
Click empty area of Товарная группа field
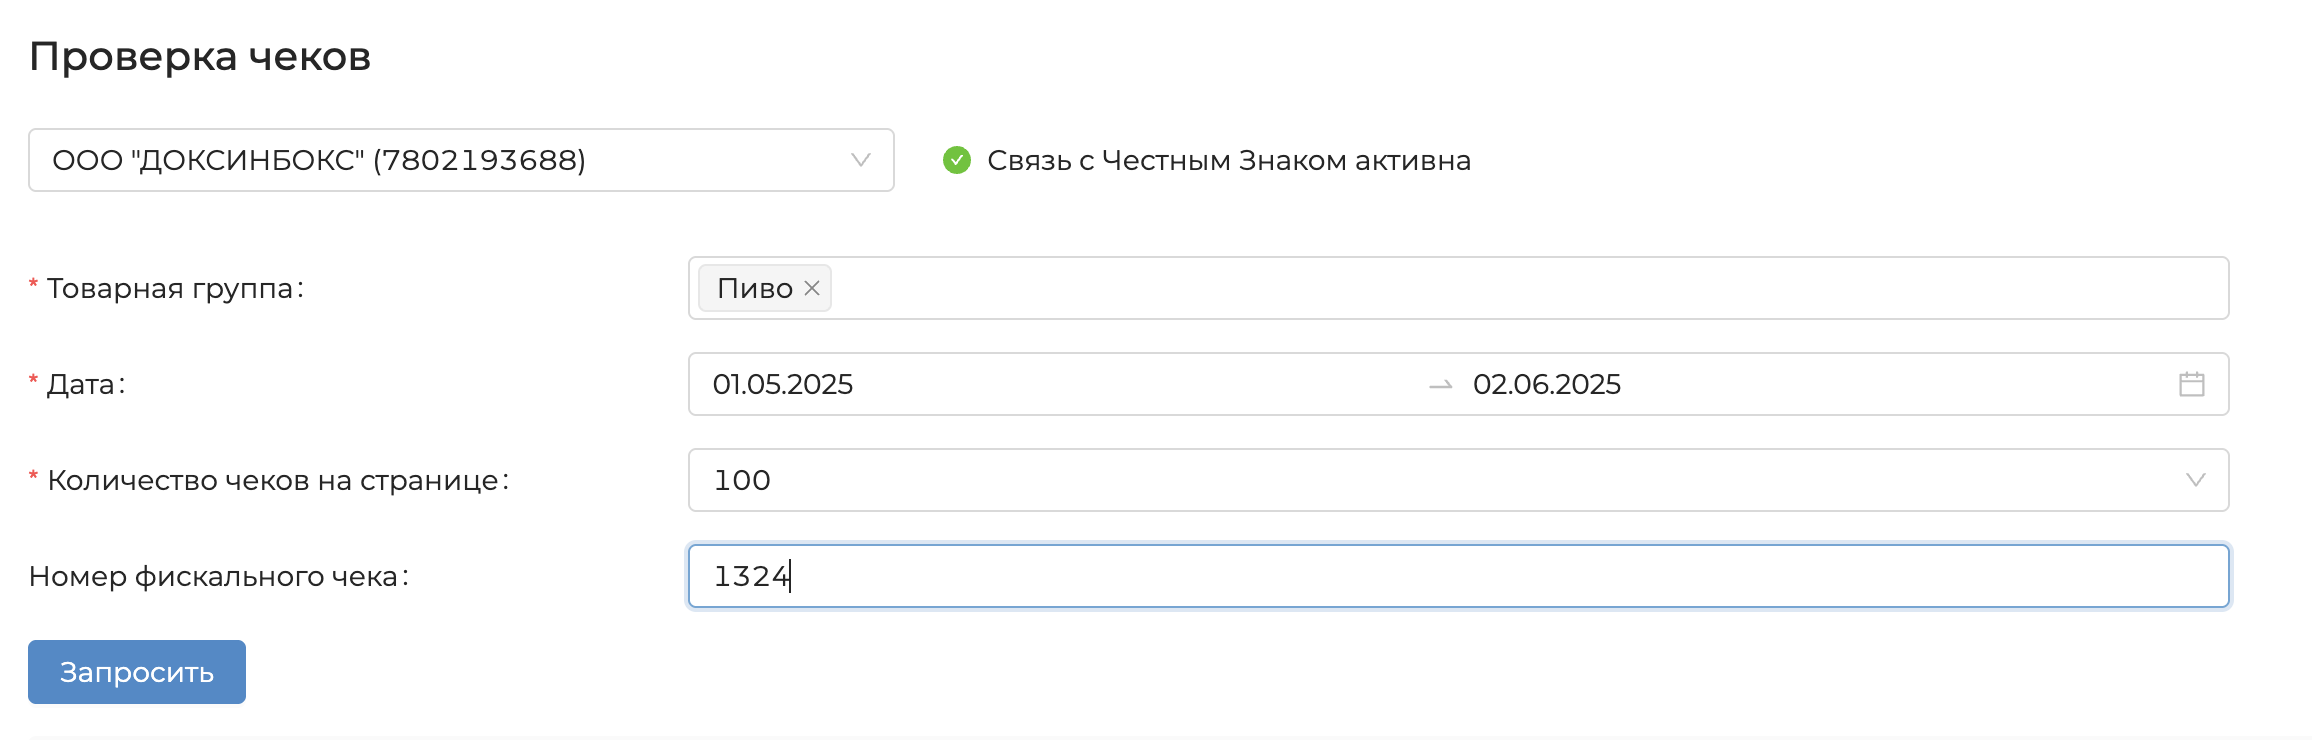point(1500,288)
